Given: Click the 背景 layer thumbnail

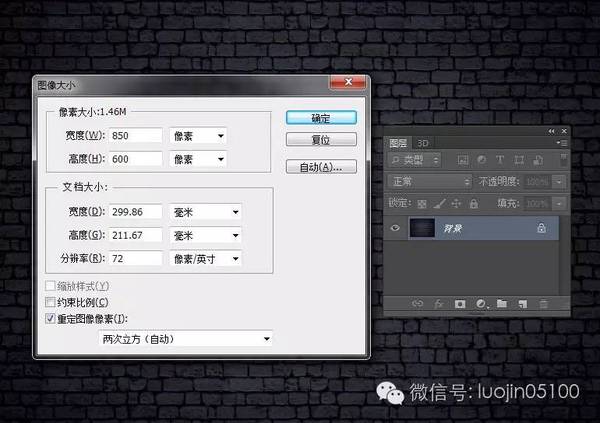Looking at the screenshot, I should 422,228.
